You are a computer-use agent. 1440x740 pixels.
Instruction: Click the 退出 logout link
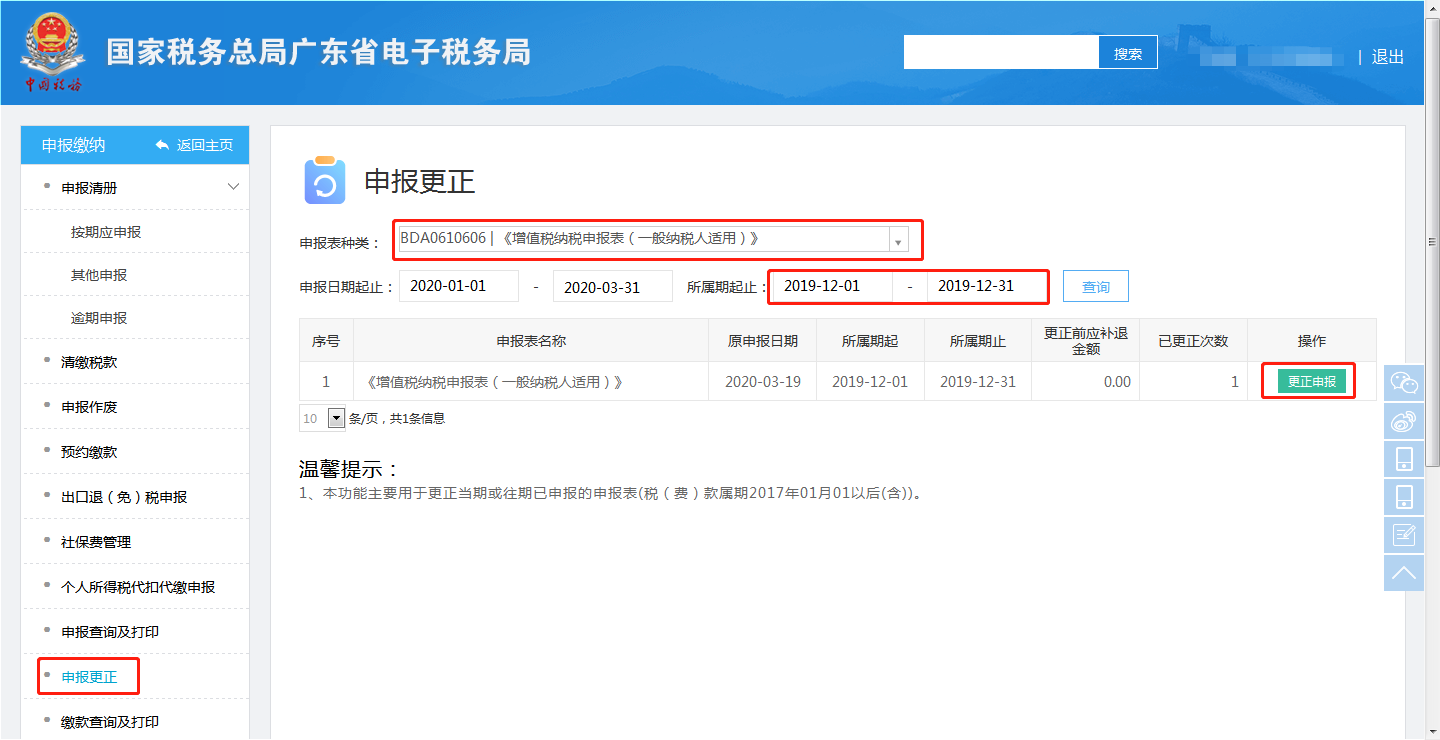[1388, 57]
